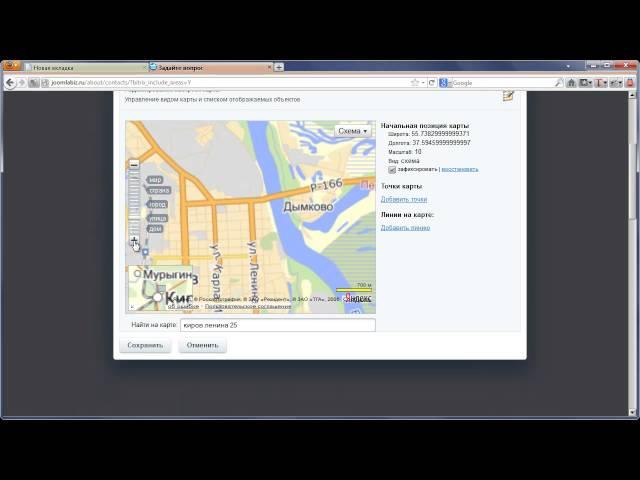Select the 'страна' zoom level tag

pos(158,190)
